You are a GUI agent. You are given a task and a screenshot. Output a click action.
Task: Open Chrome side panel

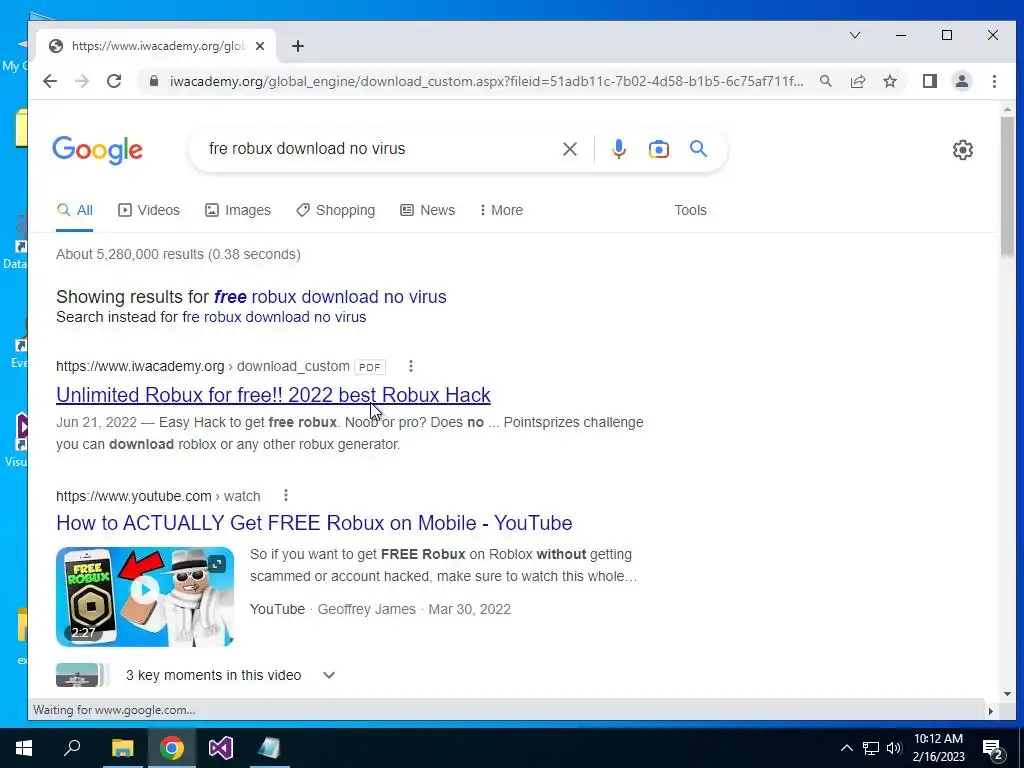point(929,81)
